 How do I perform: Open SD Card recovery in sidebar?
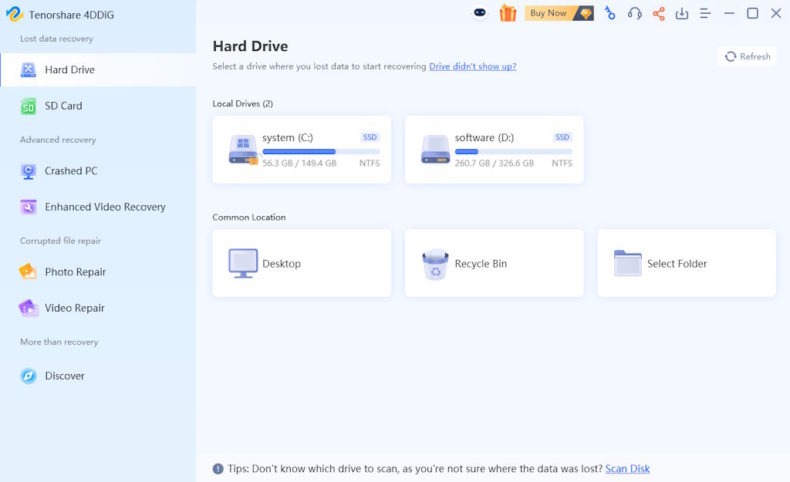click(x=63, y=106)
